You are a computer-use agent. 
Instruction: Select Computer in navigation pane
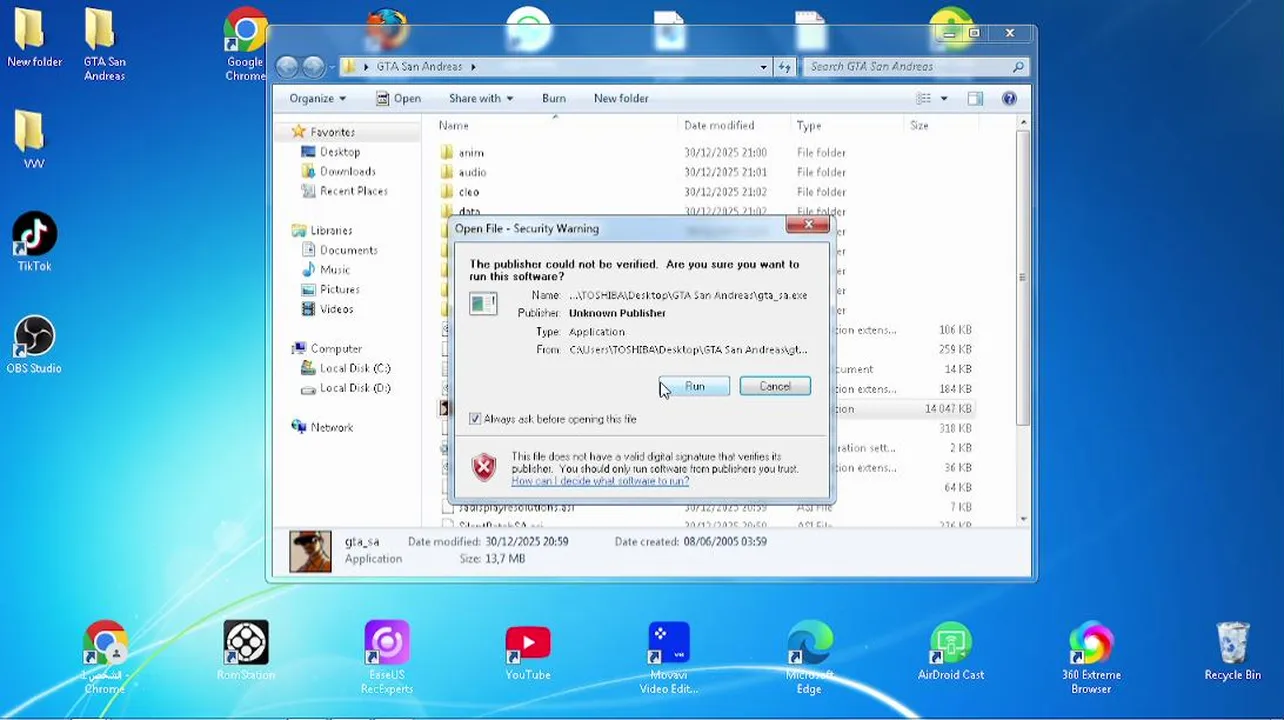pyautogui.click(x=336, y=349)
